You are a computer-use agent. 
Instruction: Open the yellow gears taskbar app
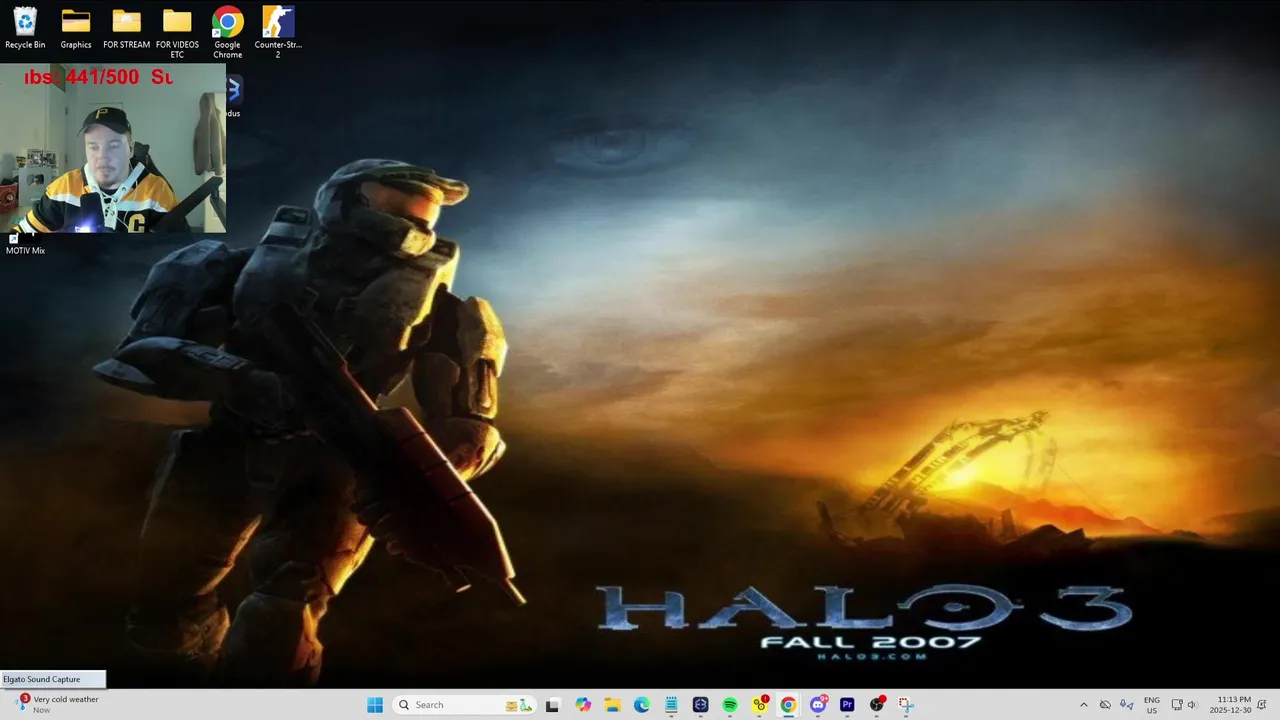(x=760, y=705)
